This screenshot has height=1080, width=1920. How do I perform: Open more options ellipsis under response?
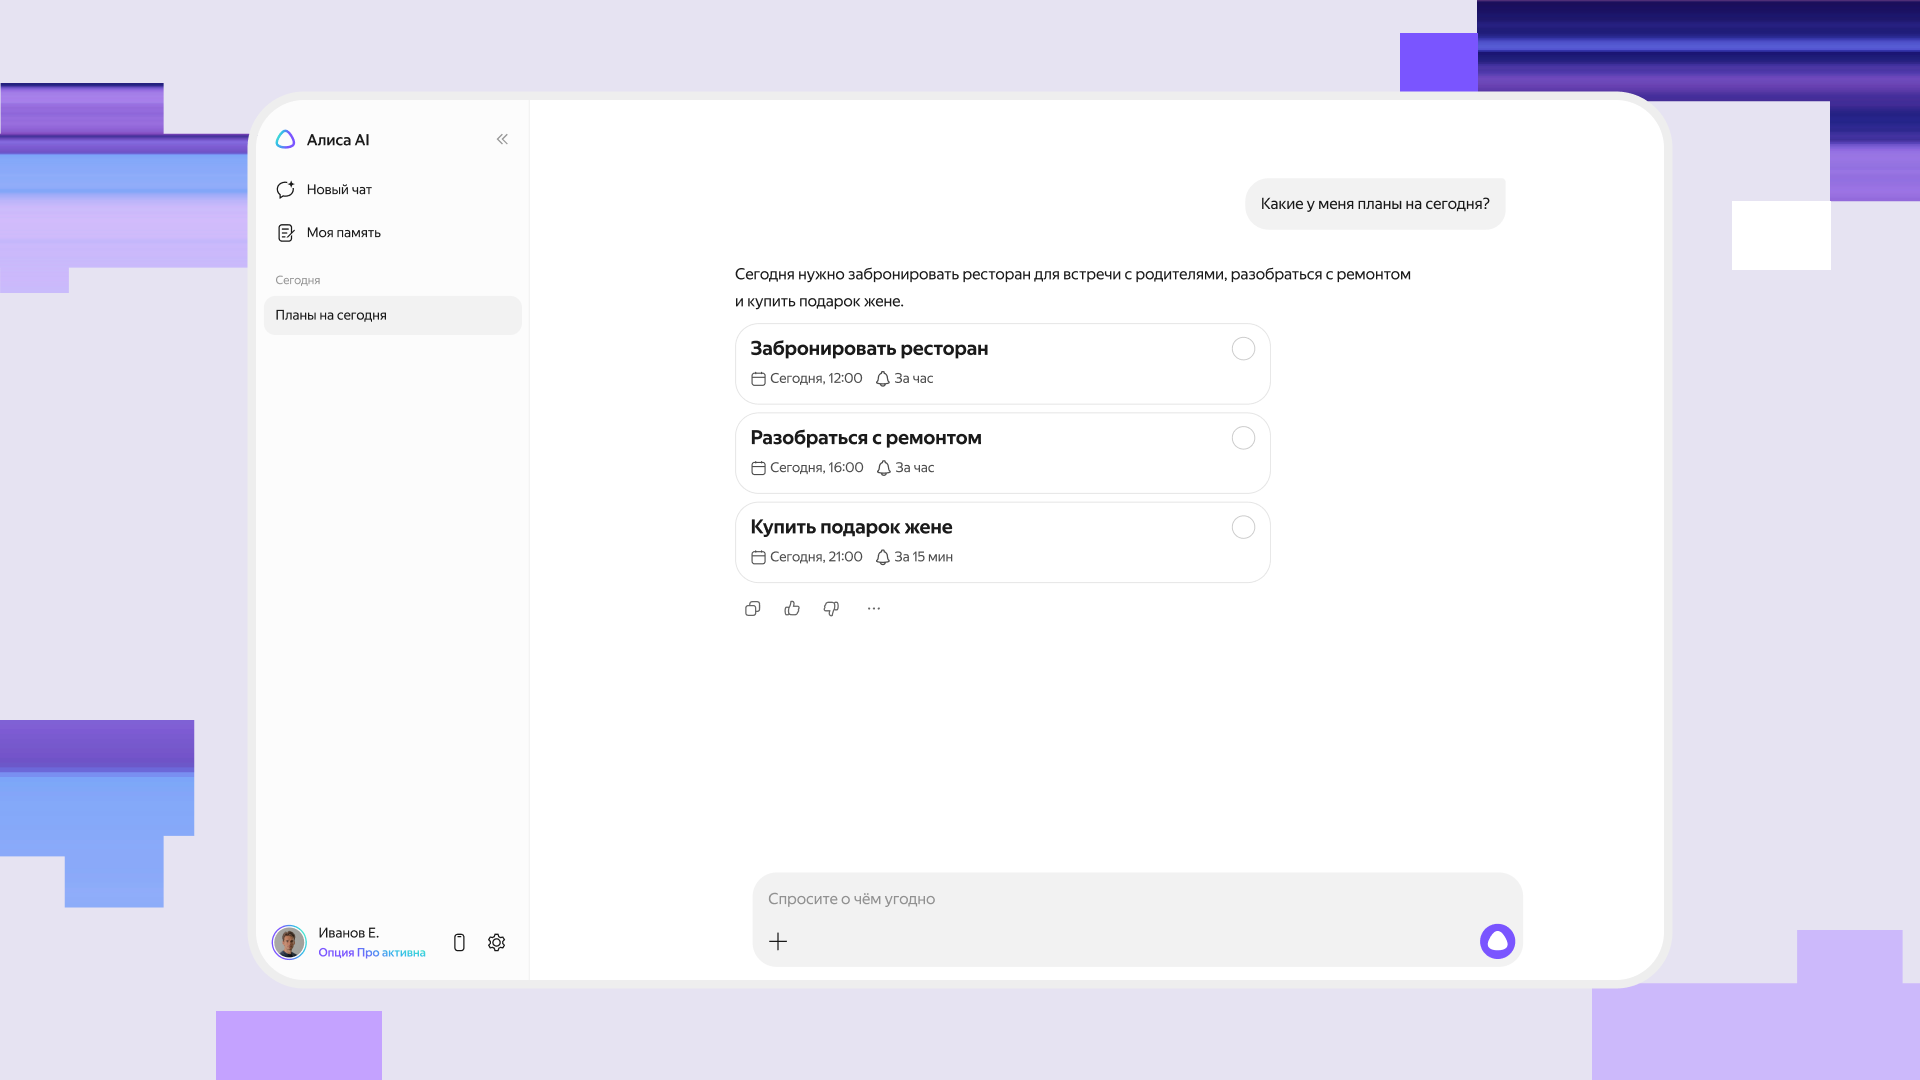tap(874, 609)
